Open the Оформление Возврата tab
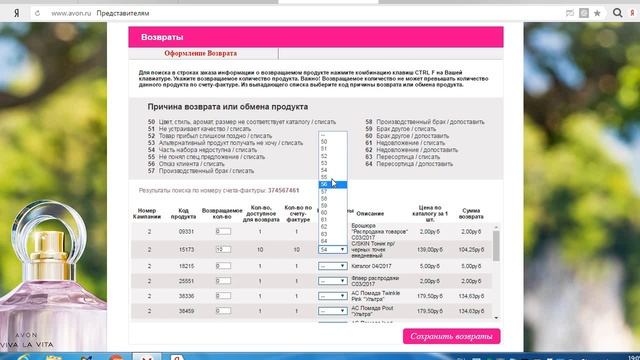Viewport: 640px width, 360px height. (200, 53)
